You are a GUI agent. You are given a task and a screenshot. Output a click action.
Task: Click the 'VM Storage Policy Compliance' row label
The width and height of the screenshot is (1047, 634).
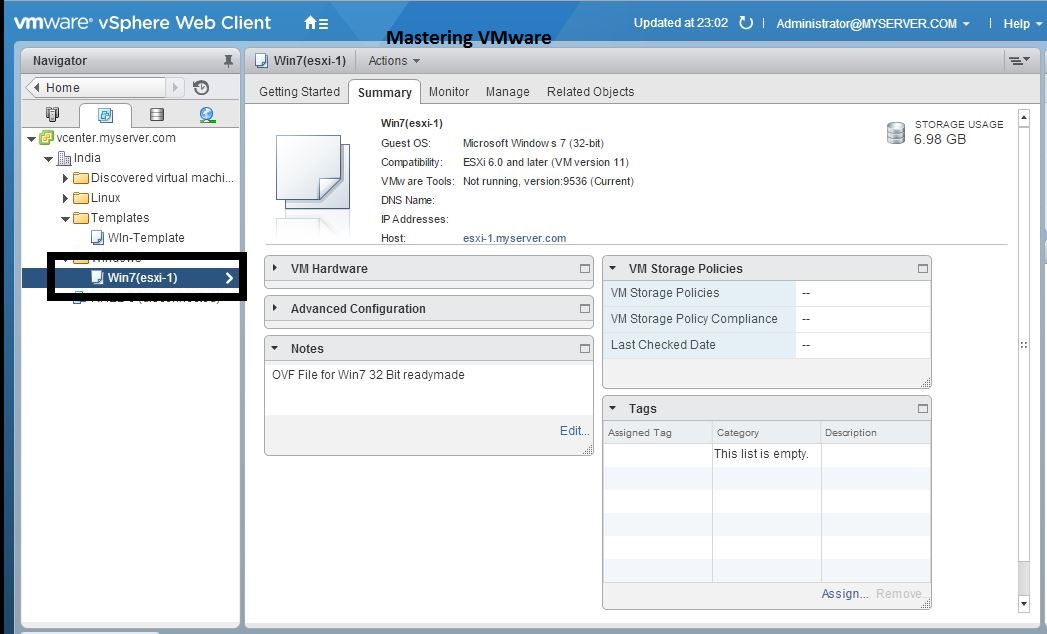tap(694, 319)
